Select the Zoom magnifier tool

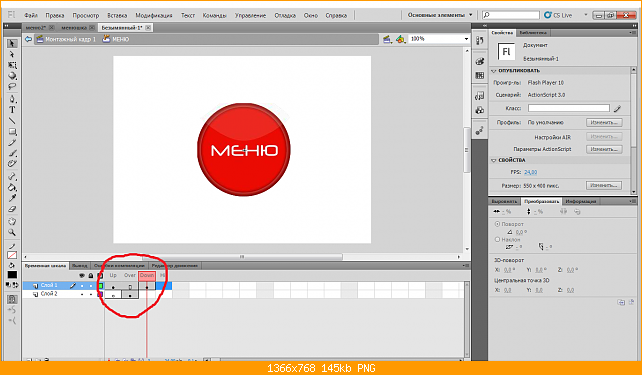pyautogui.click(x=12, y=233)
